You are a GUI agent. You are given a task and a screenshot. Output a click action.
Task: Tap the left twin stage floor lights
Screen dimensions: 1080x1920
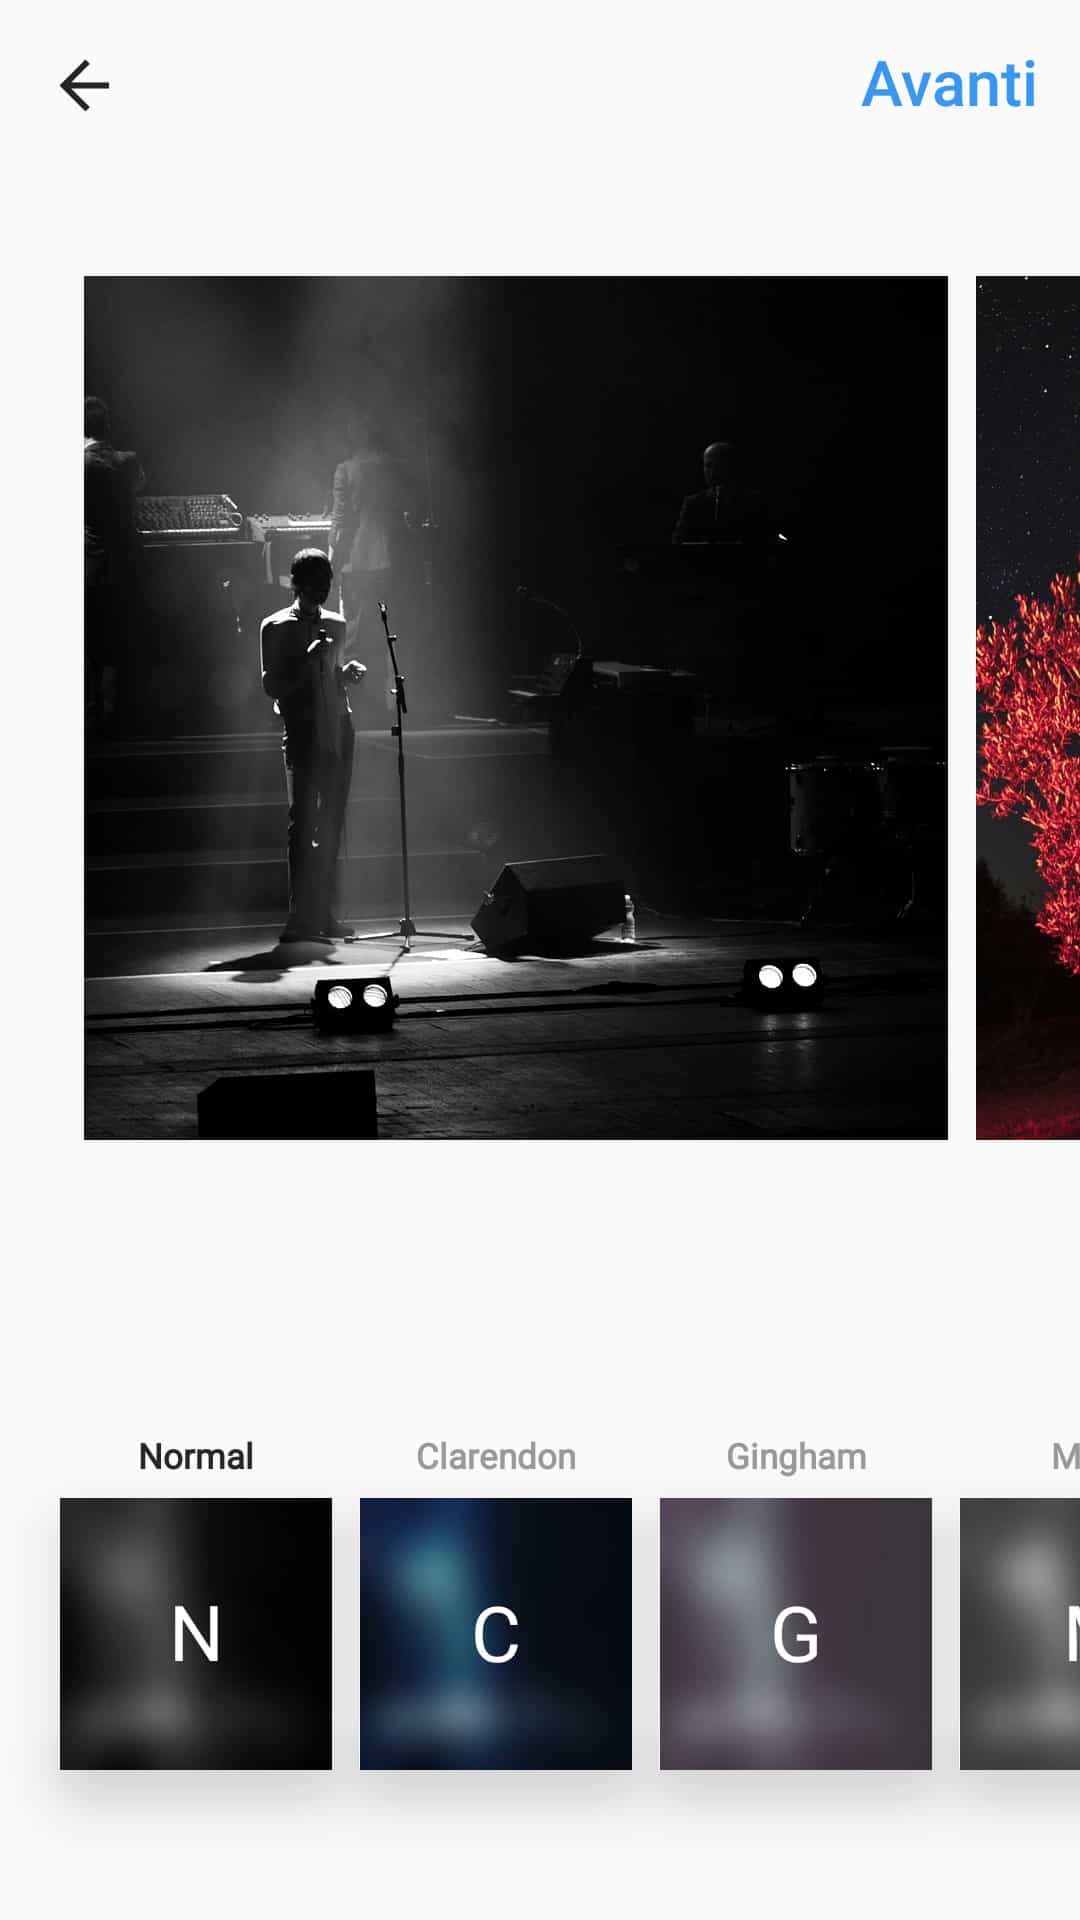click(x=355, y=1003)
